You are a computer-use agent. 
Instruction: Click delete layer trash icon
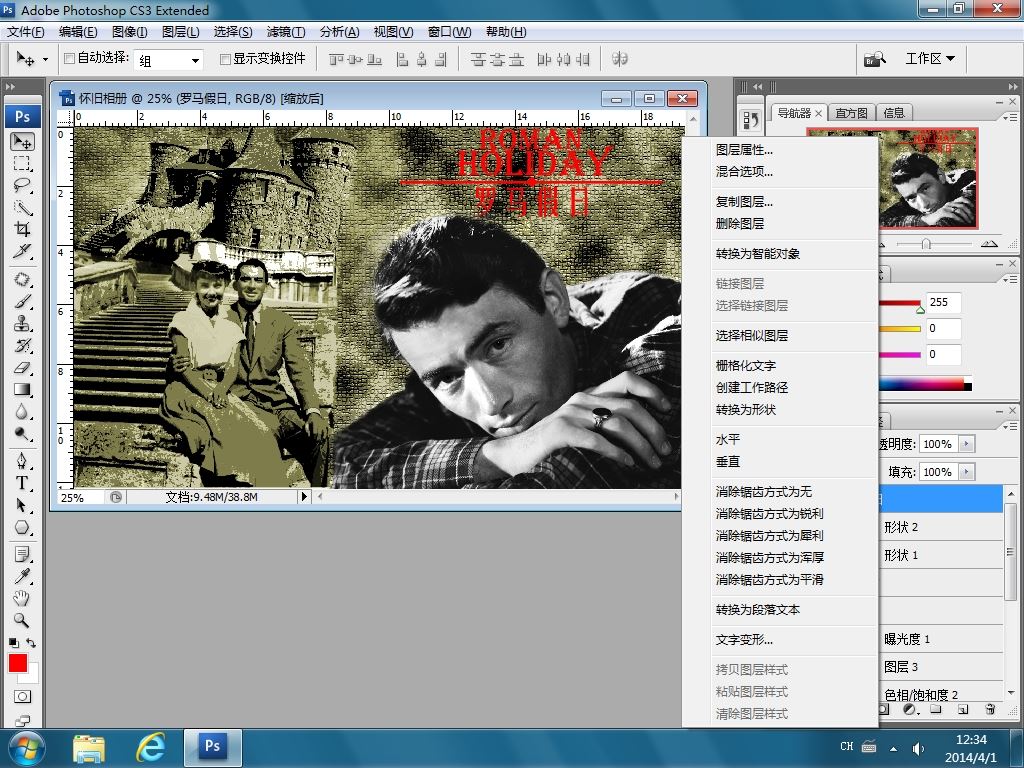click(x=990, y=709)
